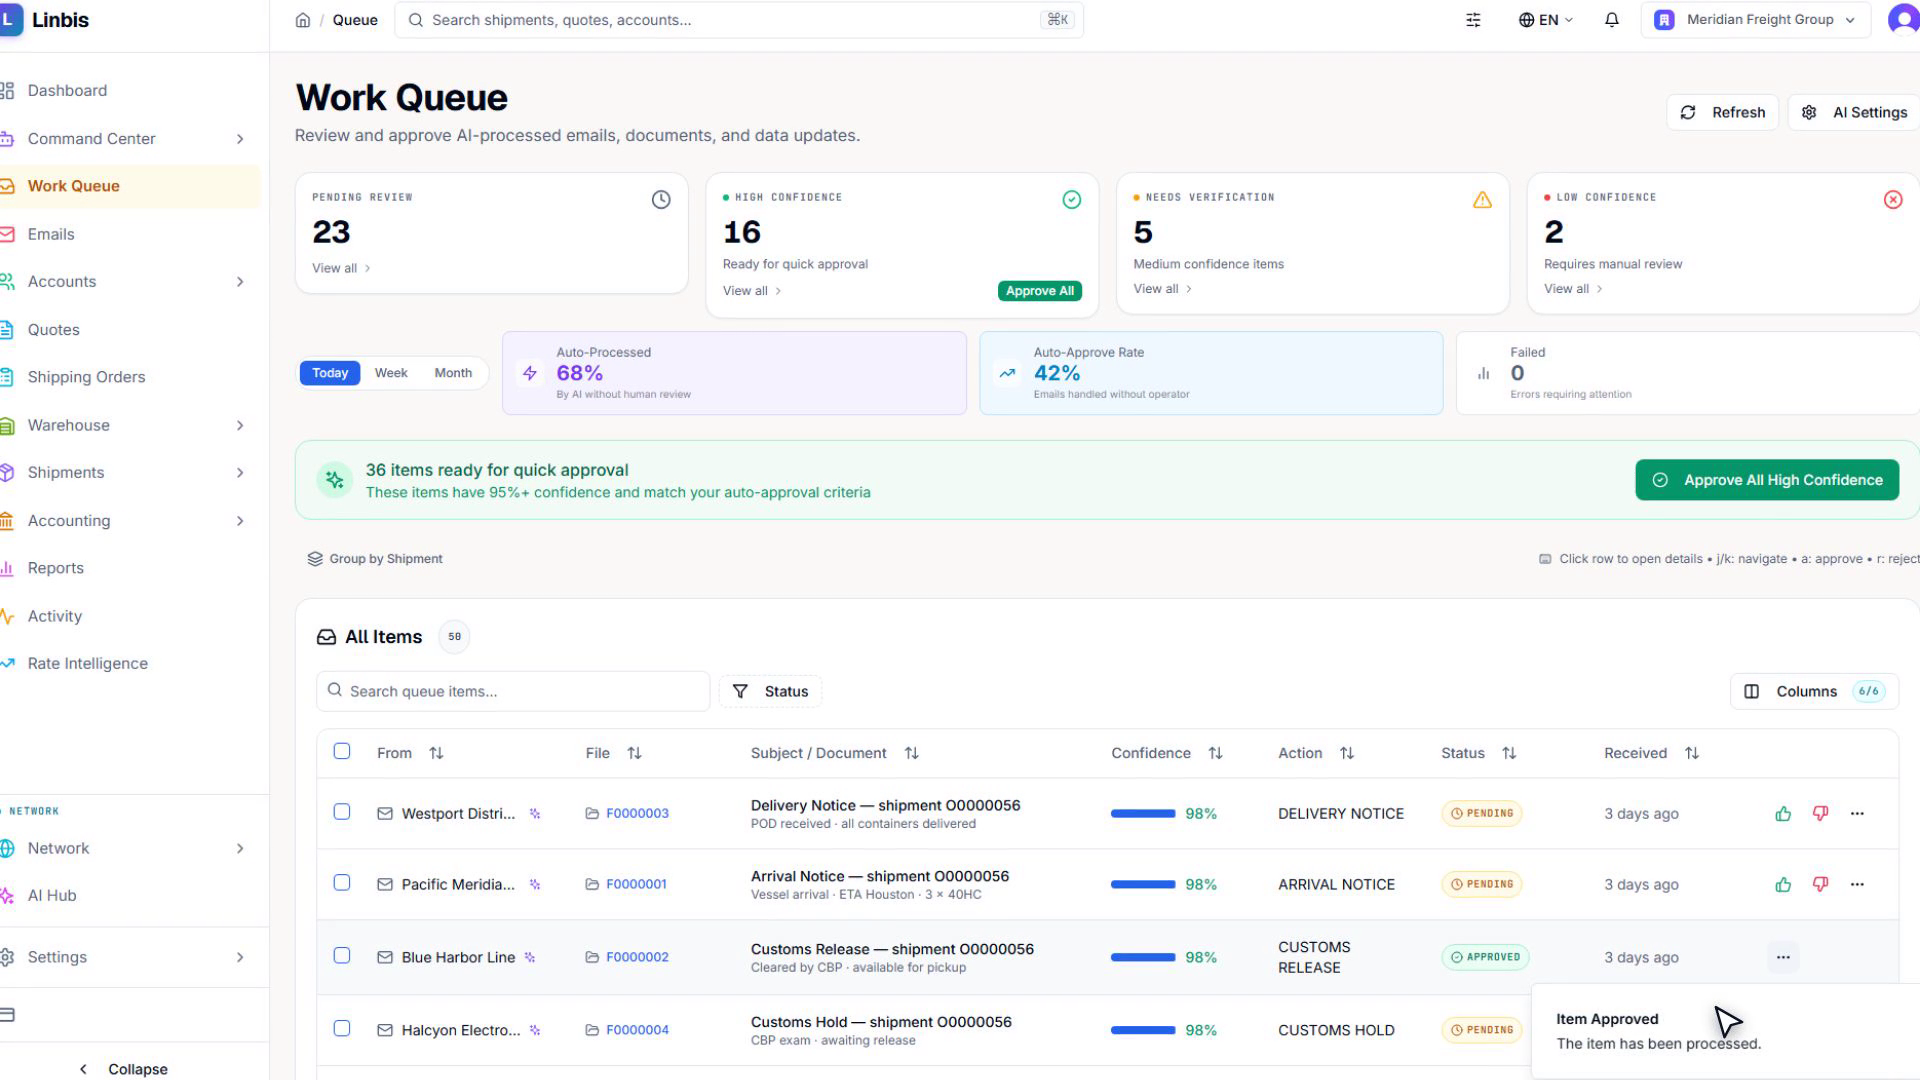Approve the Pacific Meridia... item with thumbs up

(1783, 885)
